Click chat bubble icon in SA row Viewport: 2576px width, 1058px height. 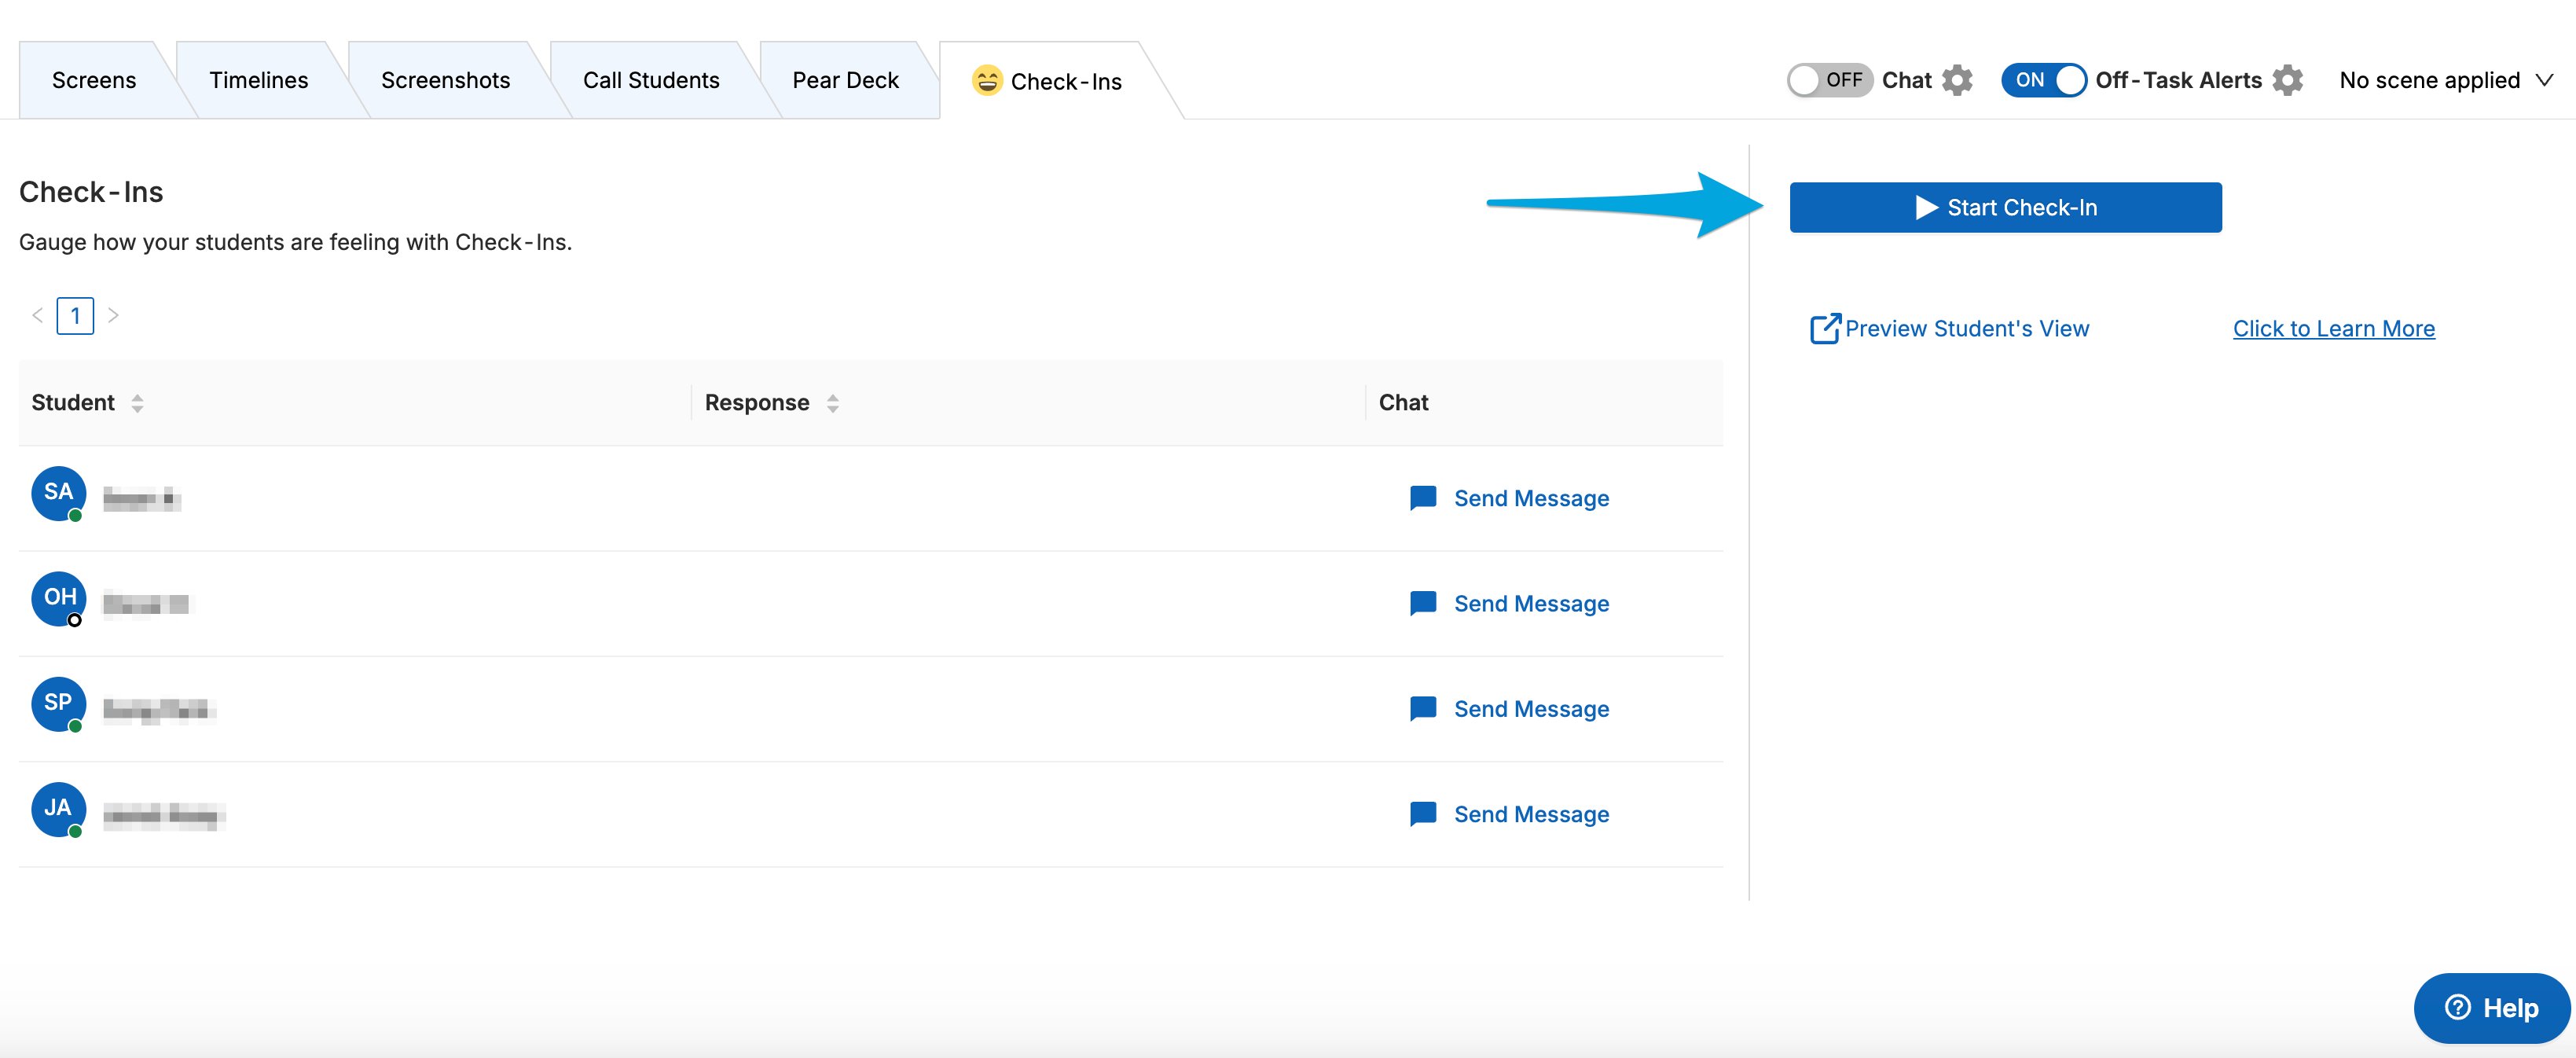pos(1423,498)
